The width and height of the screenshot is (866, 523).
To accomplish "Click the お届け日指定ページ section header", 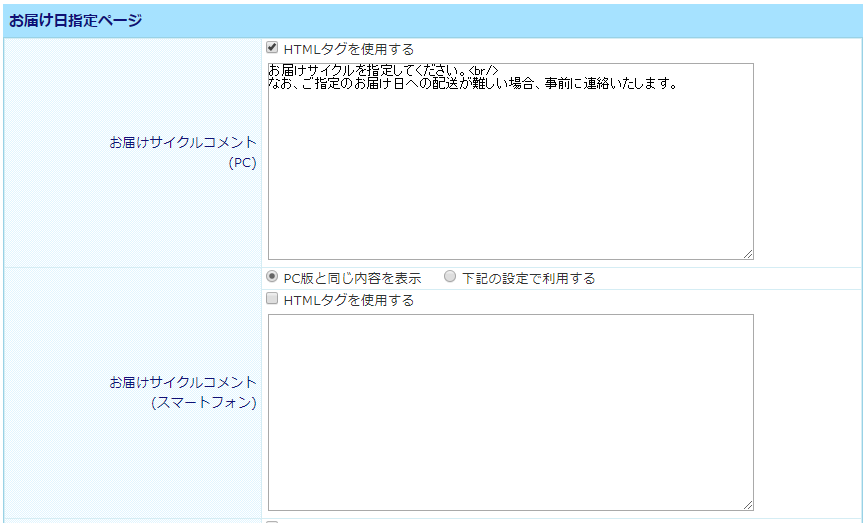I will [433, 21].
